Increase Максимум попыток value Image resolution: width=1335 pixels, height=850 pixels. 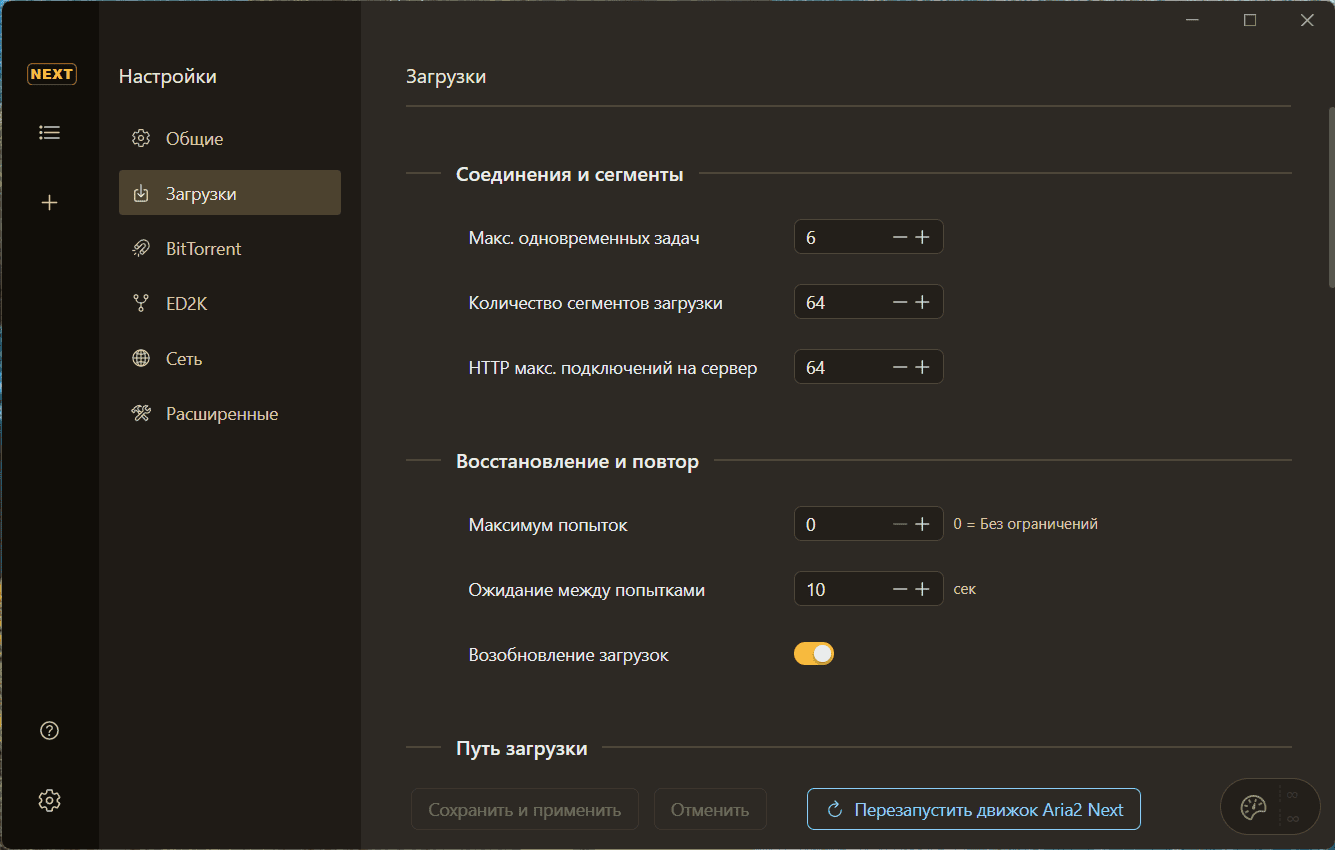[923, 524]
